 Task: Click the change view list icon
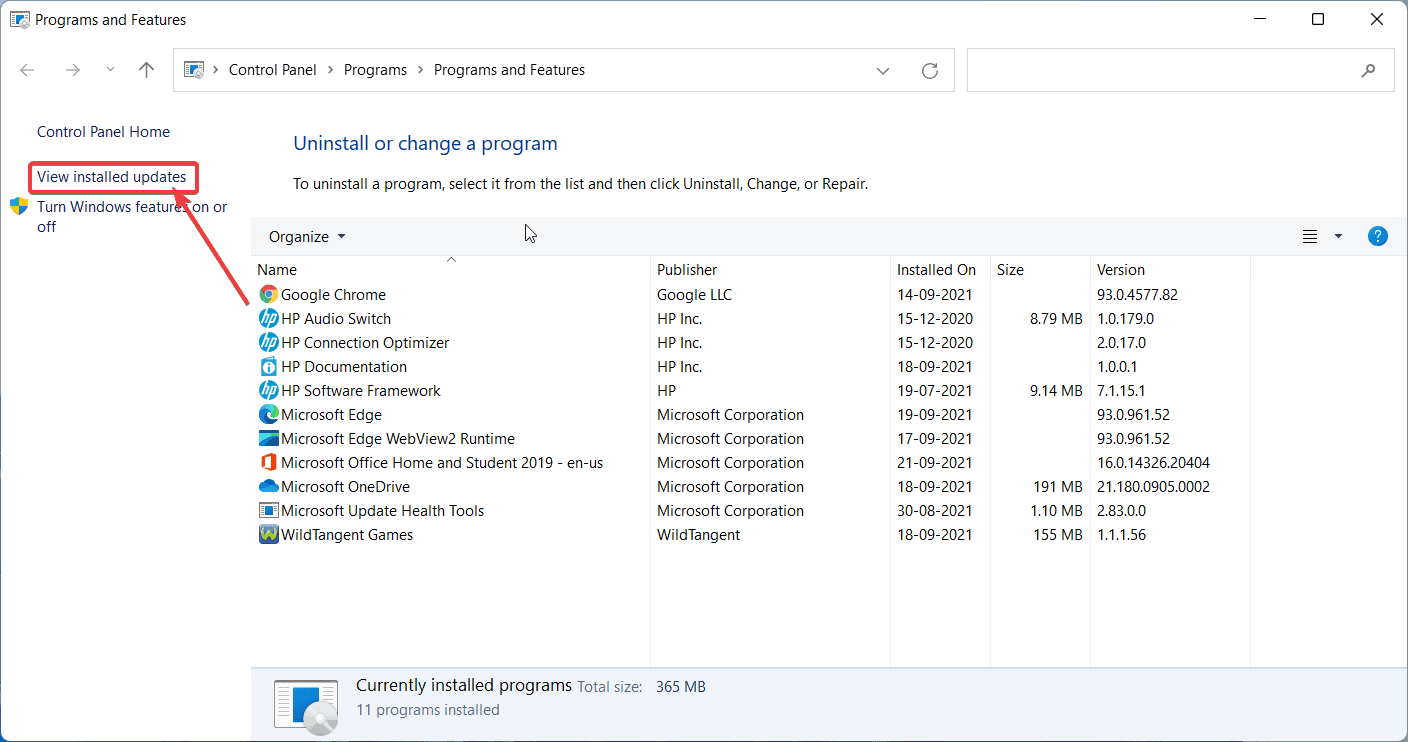coord(1310,236)
